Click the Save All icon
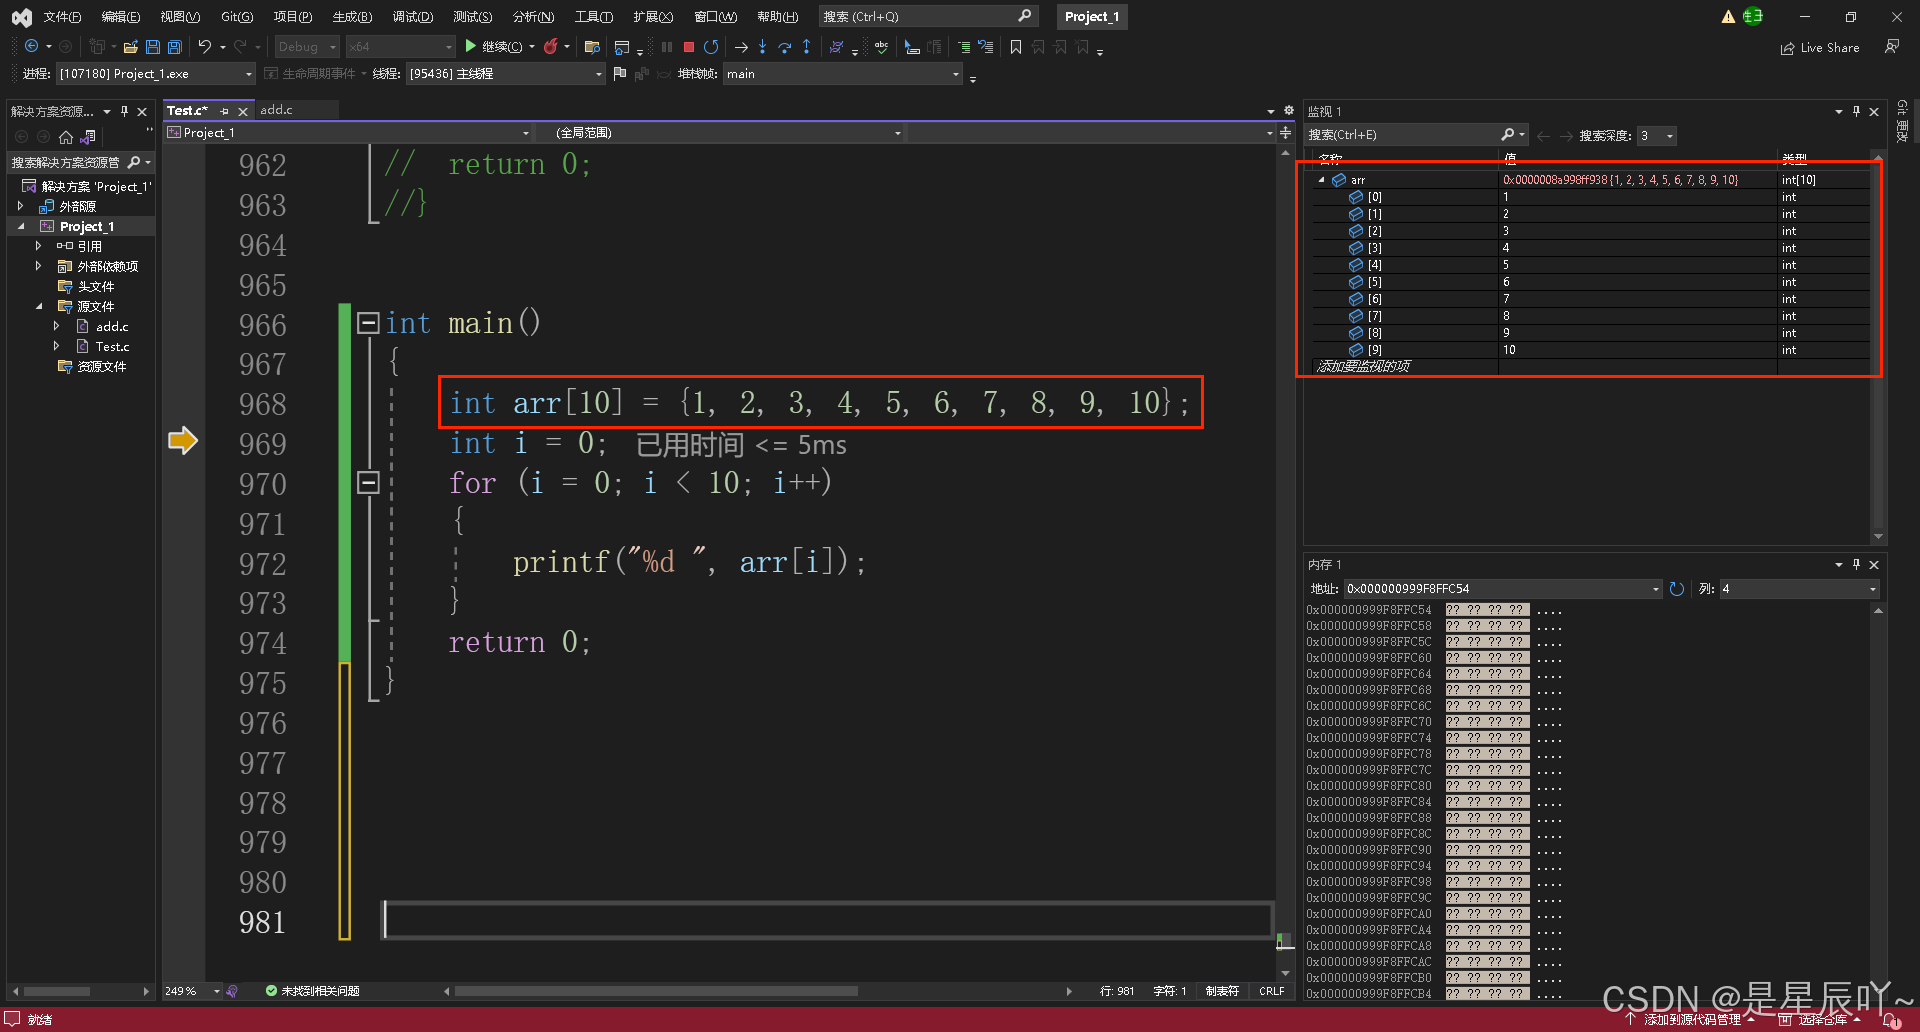The height and width of the screenshot is (1032, 1920). point(175,47)
